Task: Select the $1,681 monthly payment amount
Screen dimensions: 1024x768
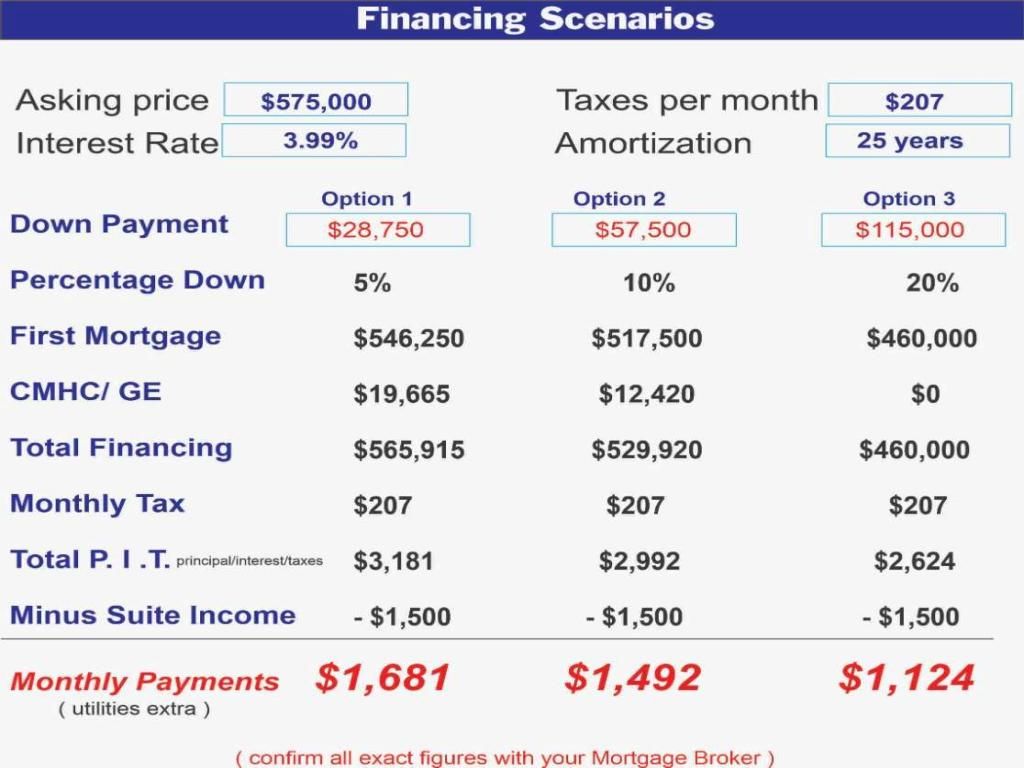Action: click(x=382, y=678)
